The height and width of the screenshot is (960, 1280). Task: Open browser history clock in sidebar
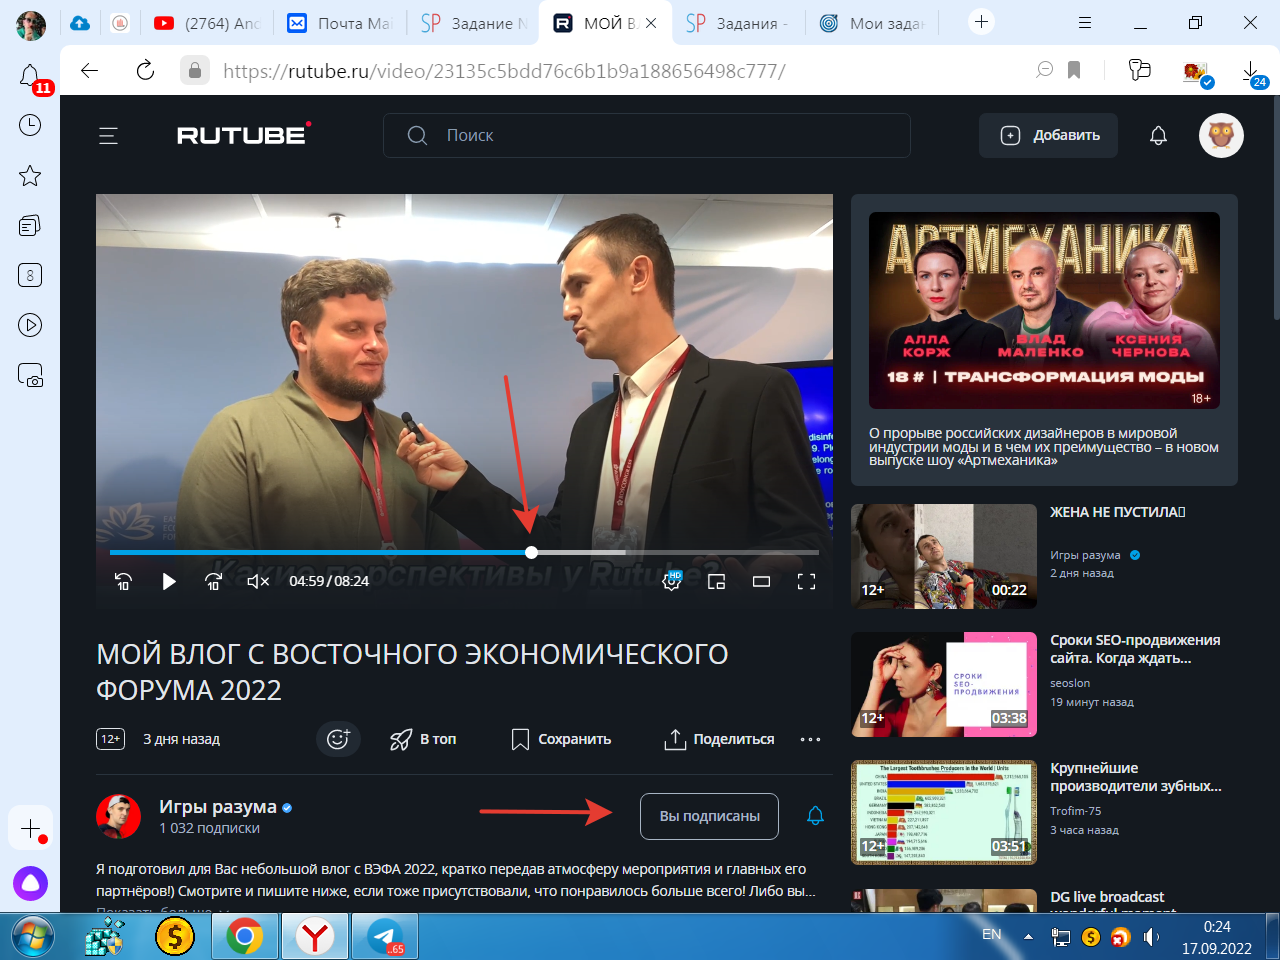30,125
